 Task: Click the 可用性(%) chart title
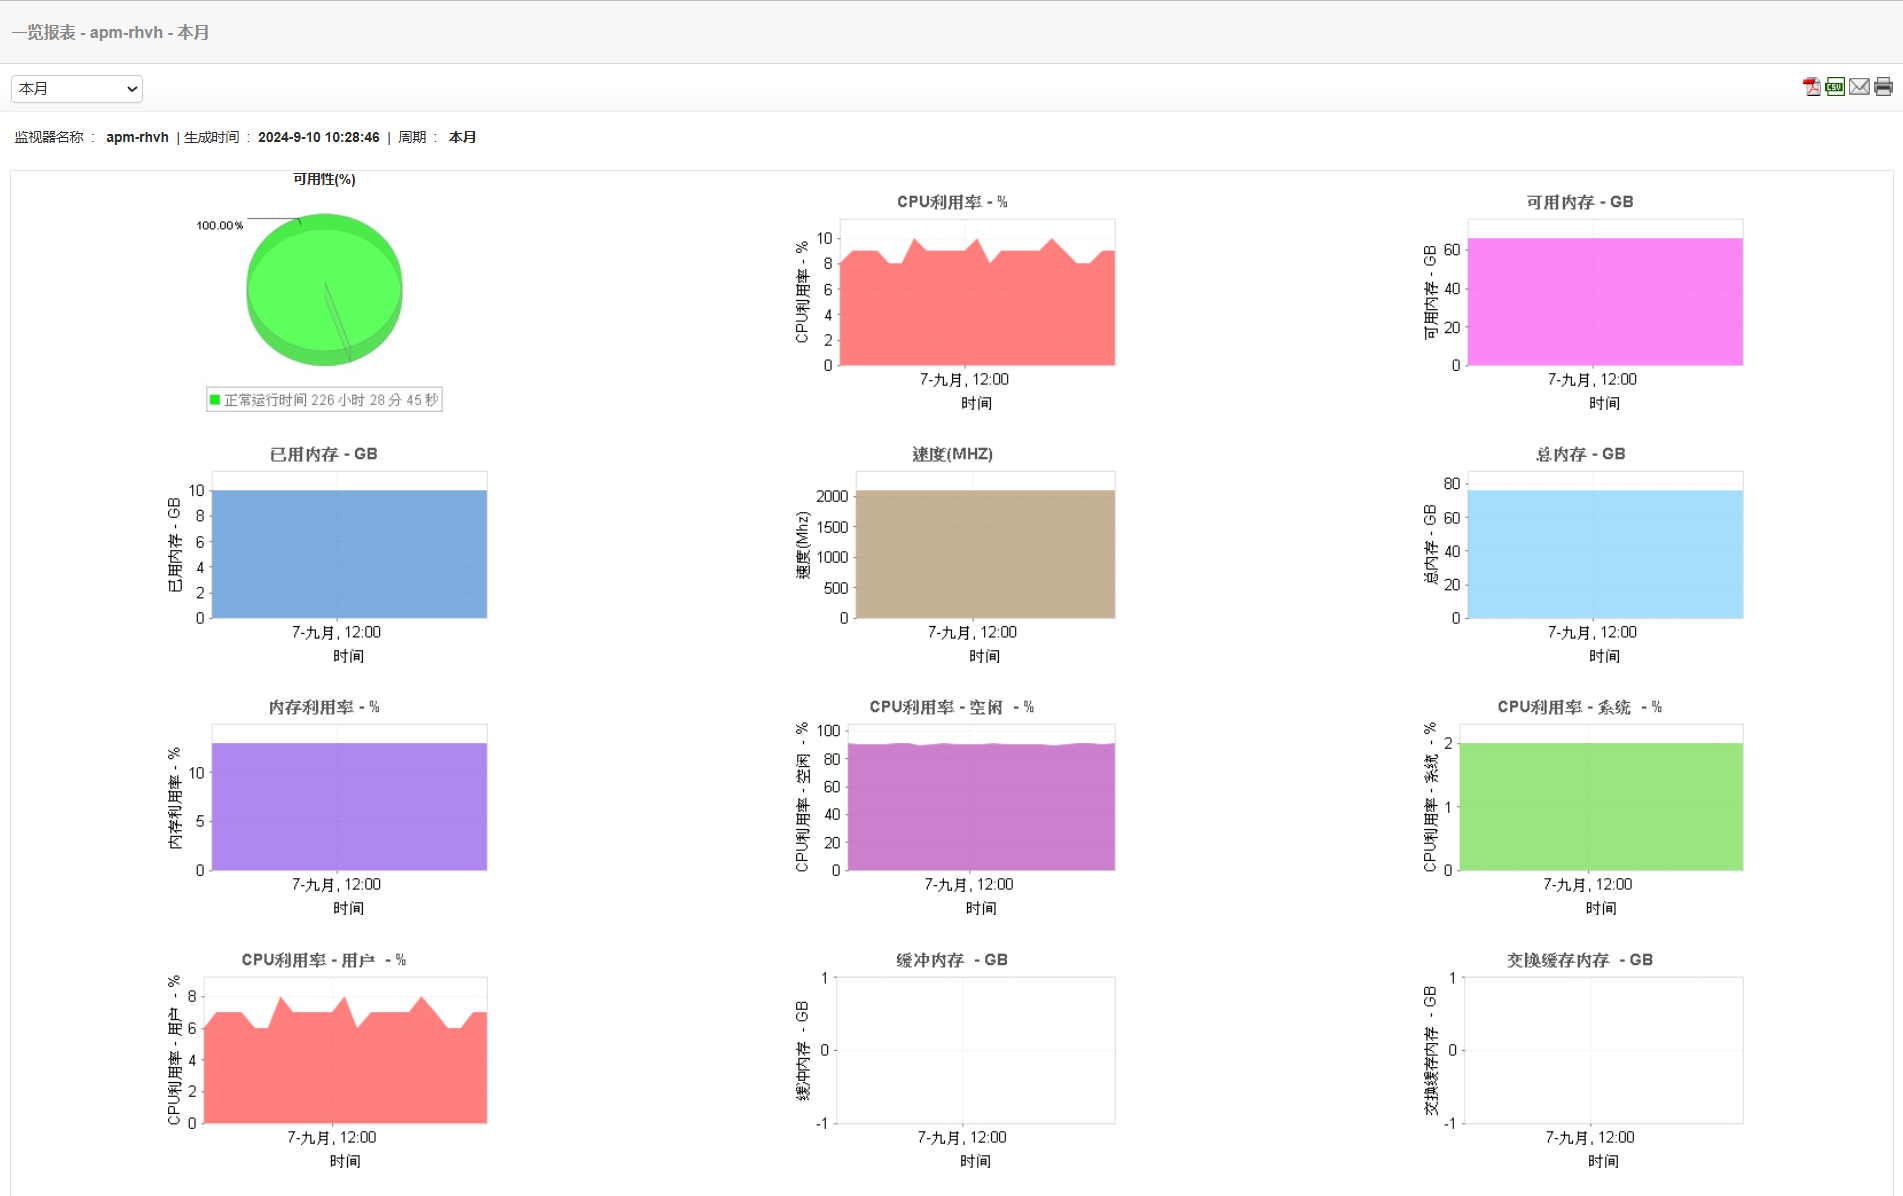(324, 179)
